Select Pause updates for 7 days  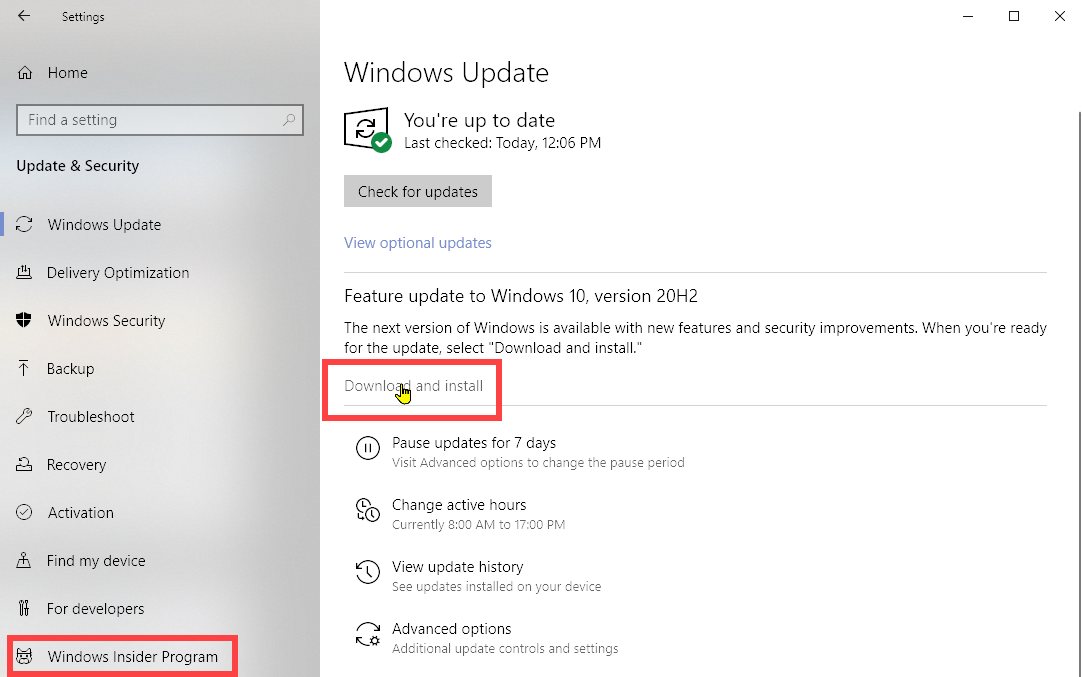[x=474, y=442]
